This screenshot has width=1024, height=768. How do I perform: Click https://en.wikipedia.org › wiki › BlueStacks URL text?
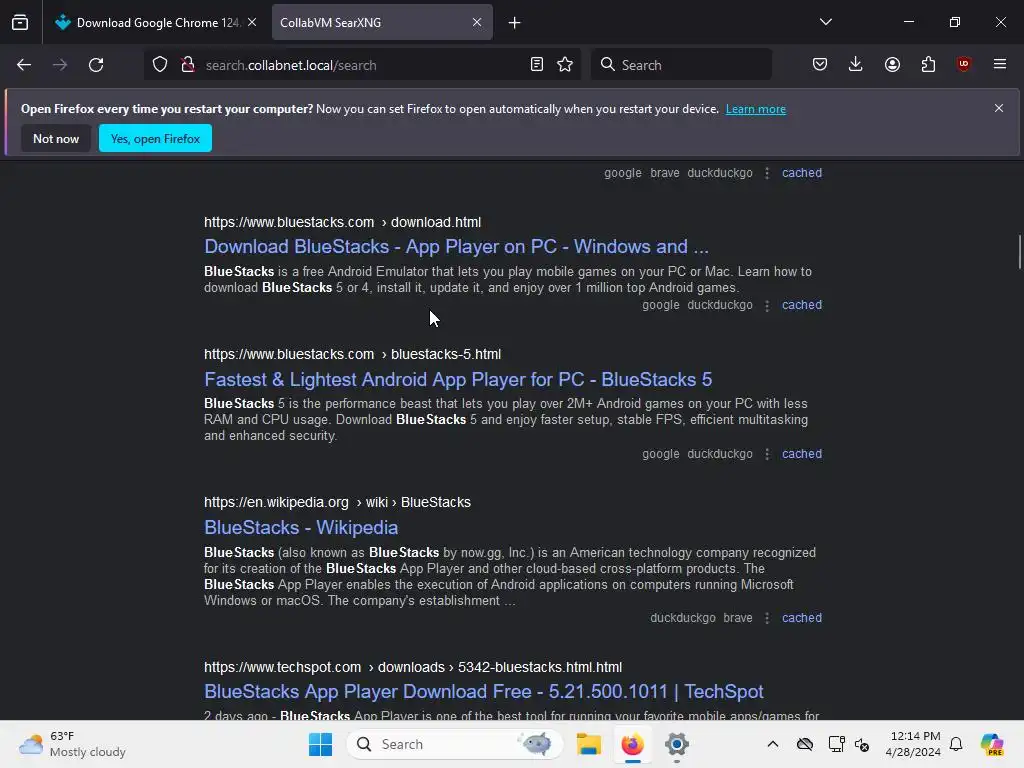337,503
